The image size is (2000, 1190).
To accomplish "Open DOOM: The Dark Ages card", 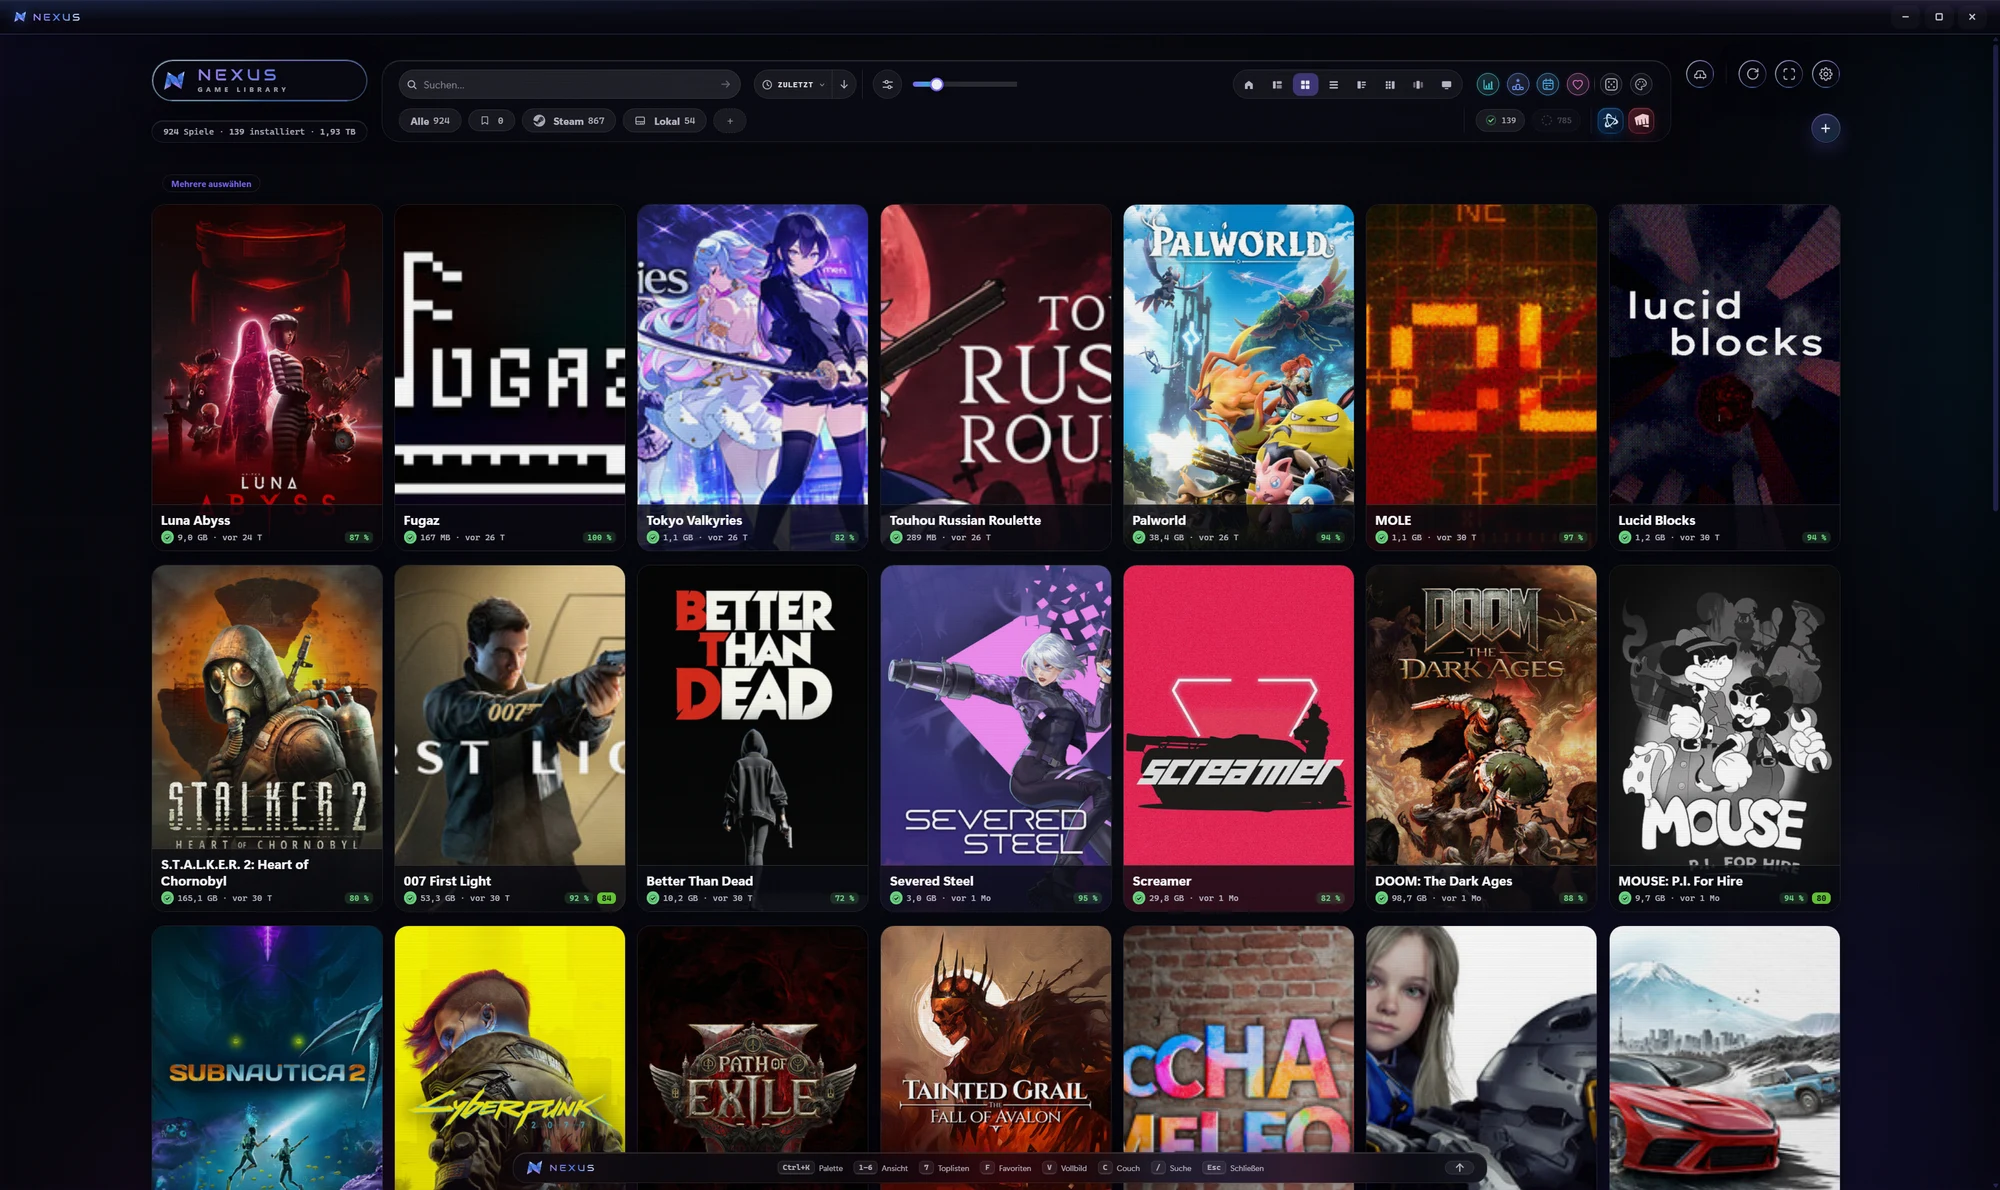I will coord(1481,738).
